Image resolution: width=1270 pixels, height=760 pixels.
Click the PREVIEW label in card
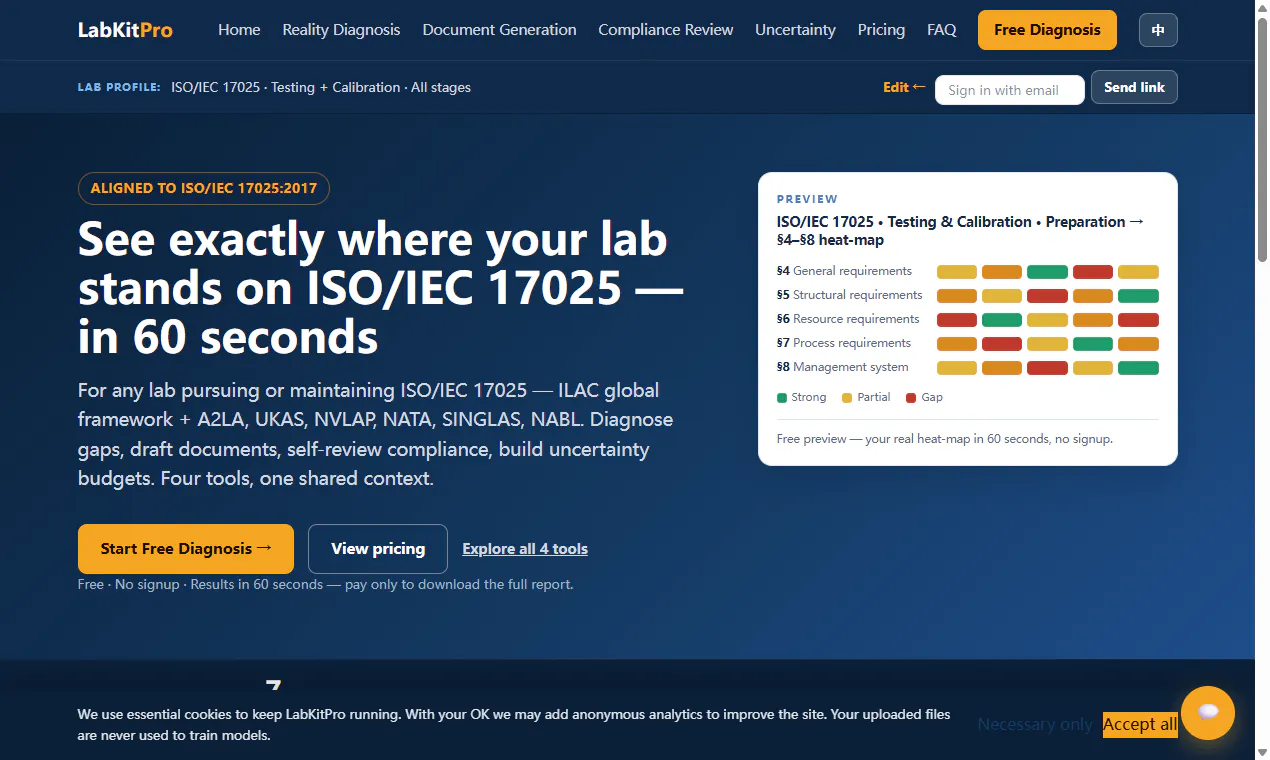[807, 199]
